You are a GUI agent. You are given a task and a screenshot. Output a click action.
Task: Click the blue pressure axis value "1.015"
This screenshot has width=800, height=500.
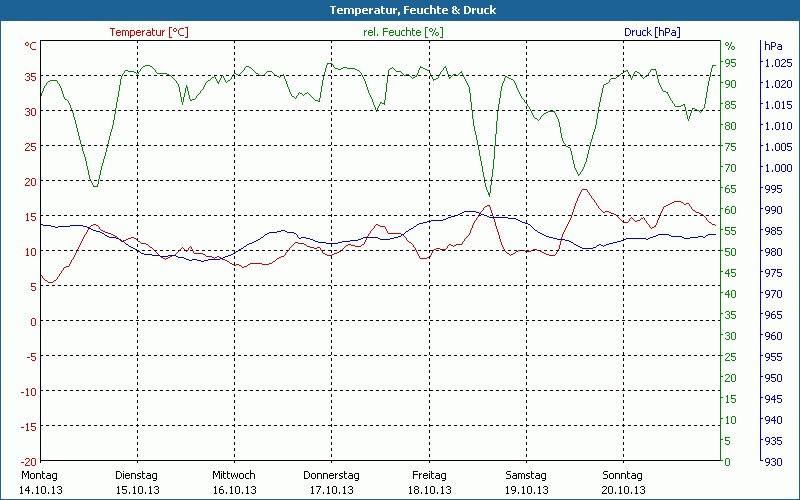click(x=778, y=105)
